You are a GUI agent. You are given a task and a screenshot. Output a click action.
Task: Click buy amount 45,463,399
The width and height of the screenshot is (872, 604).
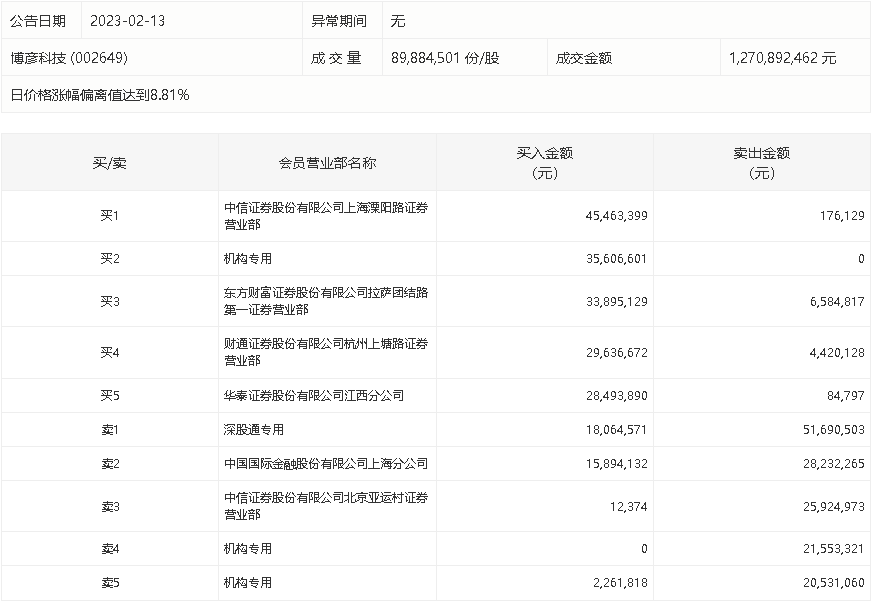(x=616, y=216)
